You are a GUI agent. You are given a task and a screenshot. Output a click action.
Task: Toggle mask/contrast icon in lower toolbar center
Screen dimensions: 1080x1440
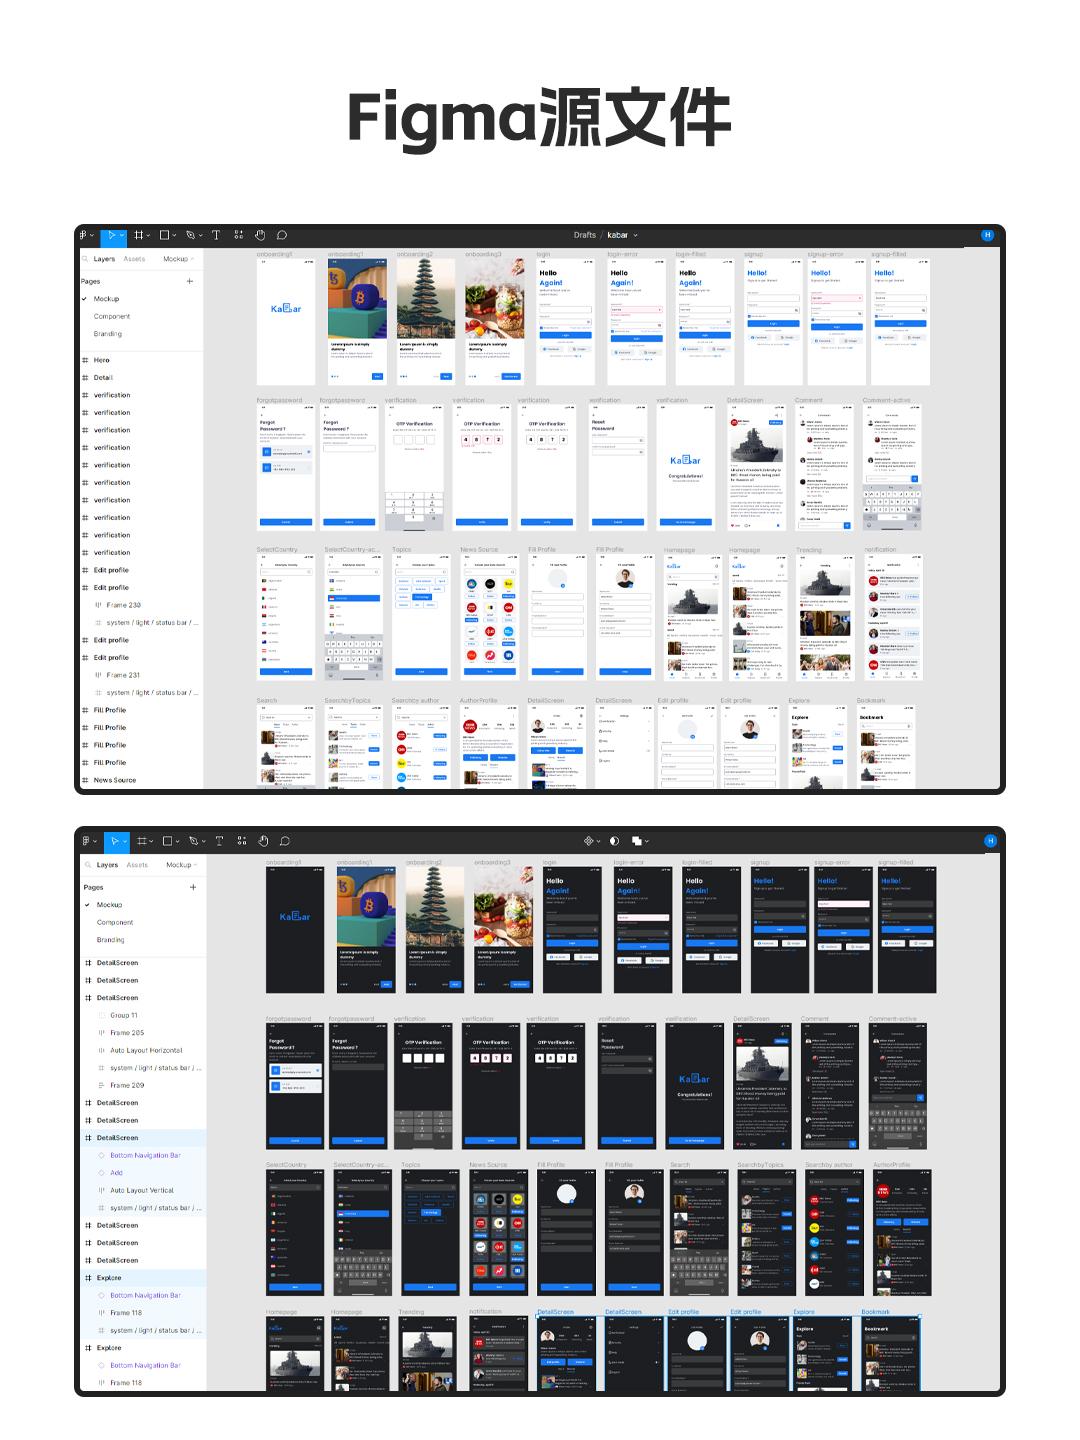tap(614, 841)
